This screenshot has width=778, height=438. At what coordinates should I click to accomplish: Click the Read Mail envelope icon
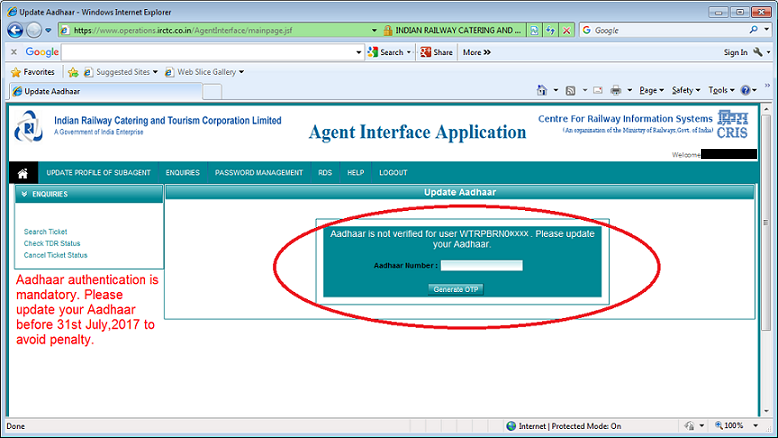pyautogui.click(x=598, y=90)
